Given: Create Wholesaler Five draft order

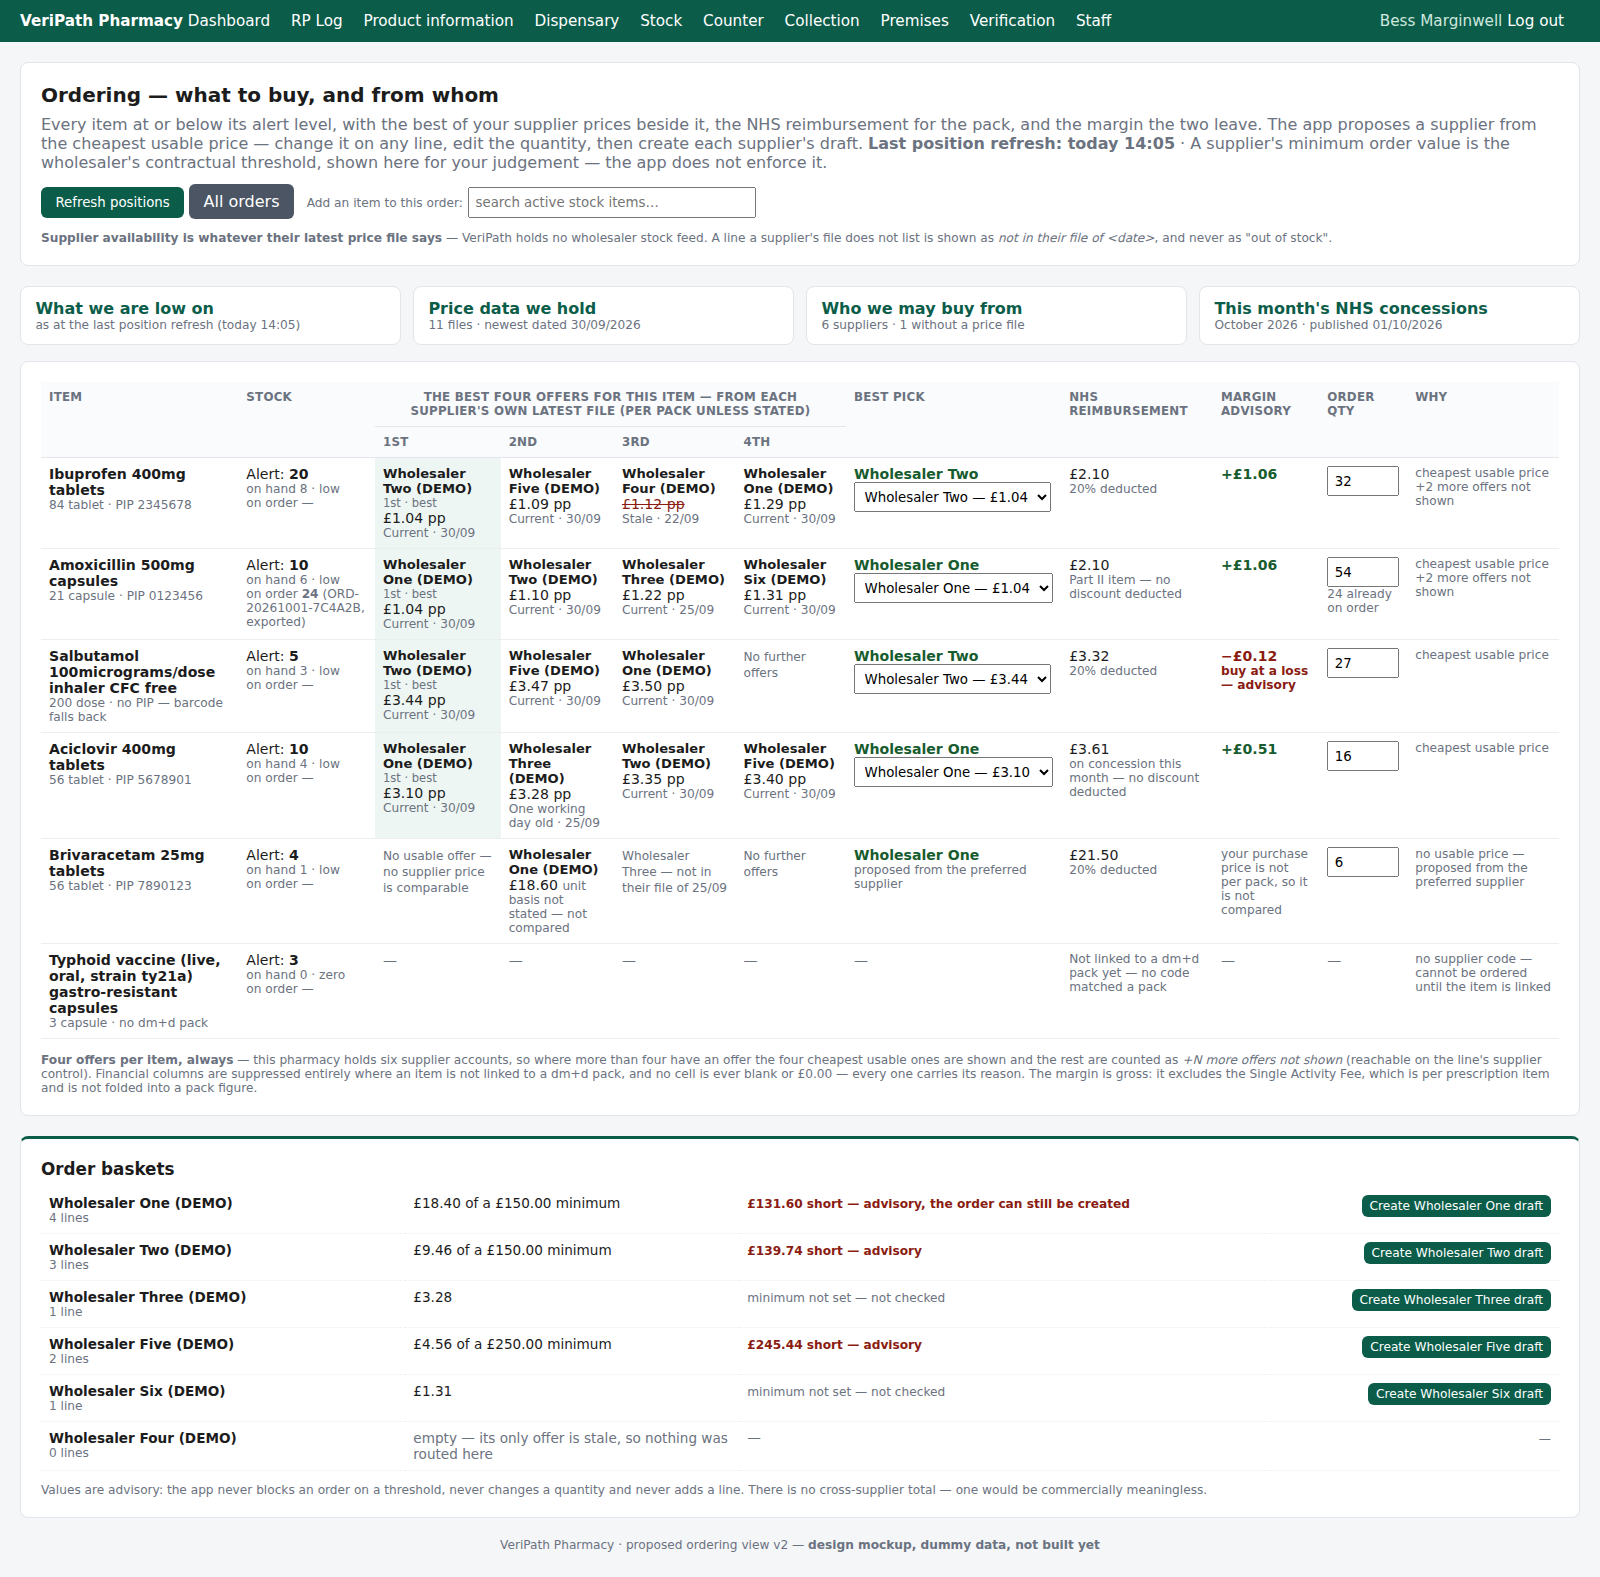Looking at the screenshot, I should pyautogui.click(x=1456, y=1347).
